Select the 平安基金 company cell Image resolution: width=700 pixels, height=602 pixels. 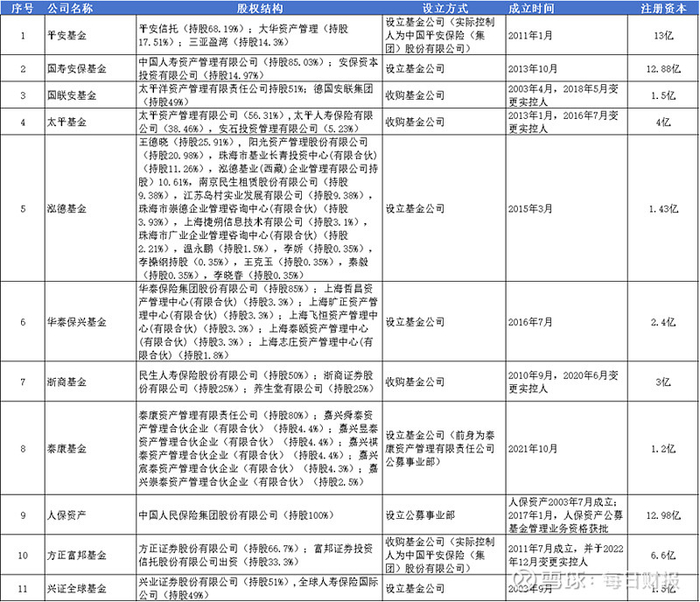(91, 35)
